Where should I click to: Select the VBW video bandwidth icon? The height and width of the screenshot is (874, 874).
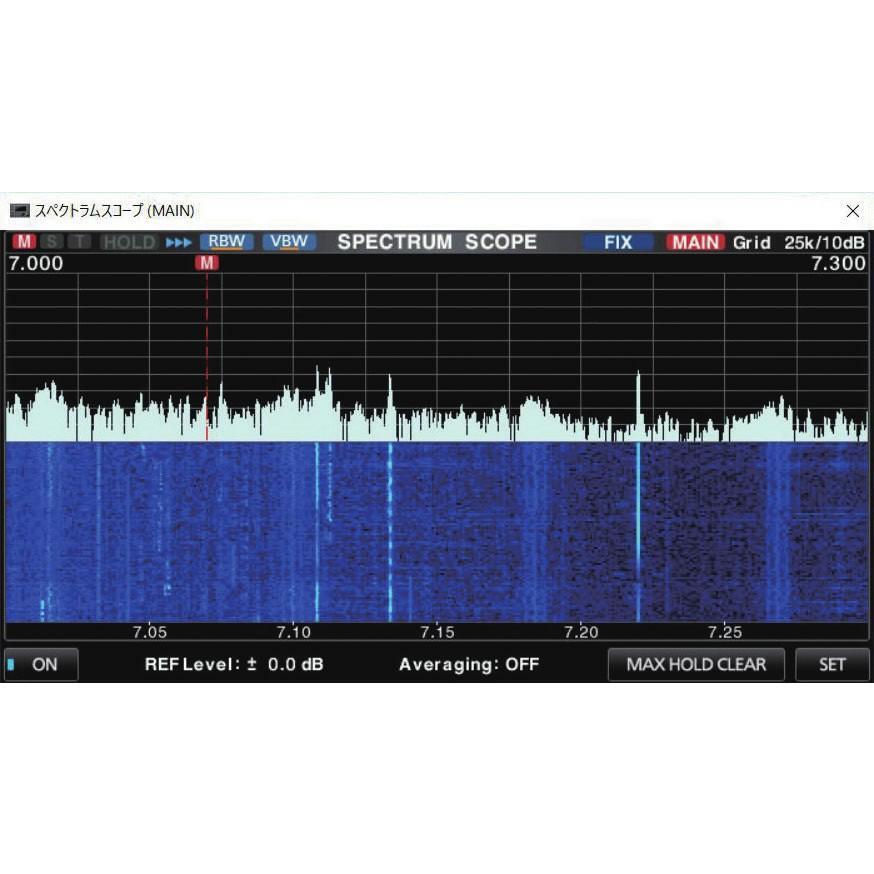coord(288,241)
